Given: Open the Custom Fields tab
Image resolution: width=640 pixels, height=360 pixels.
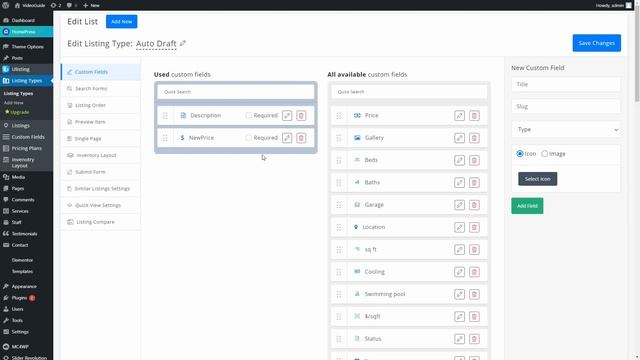Looking at the screenshot, I should 101,72.
